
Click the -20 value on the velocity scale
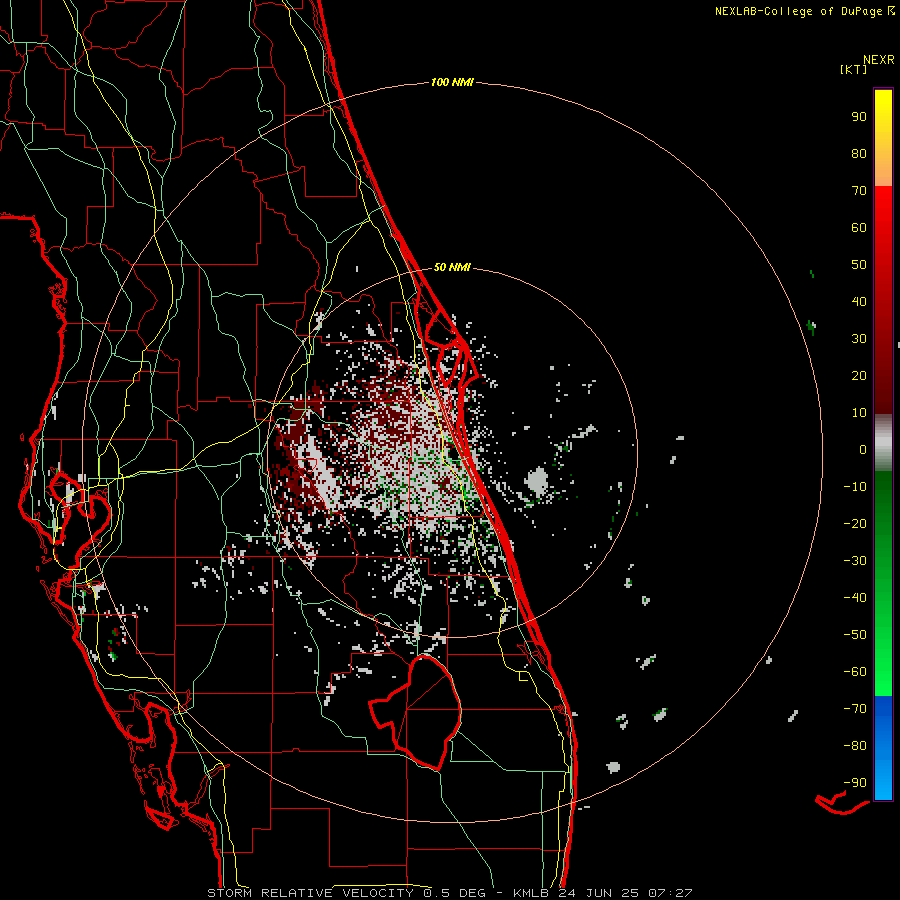click(855, 523)
